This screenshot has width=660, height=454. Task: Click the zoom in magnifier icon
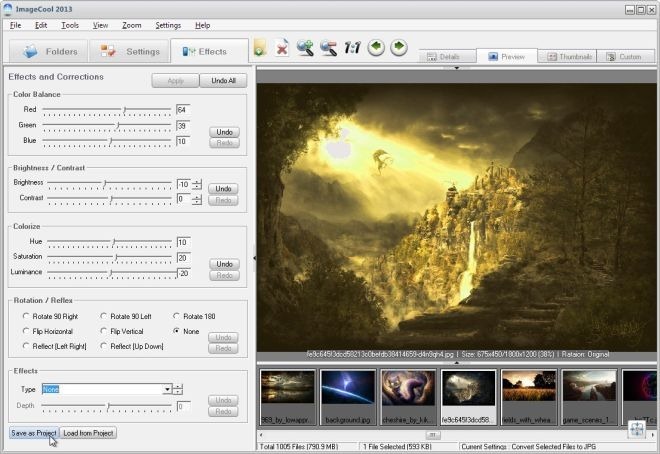(305, 48)
